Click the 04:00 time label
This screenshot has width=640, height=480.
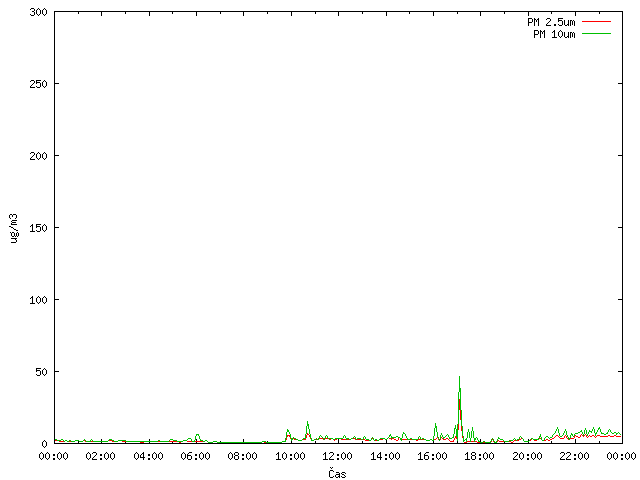(x=148, y=456)
